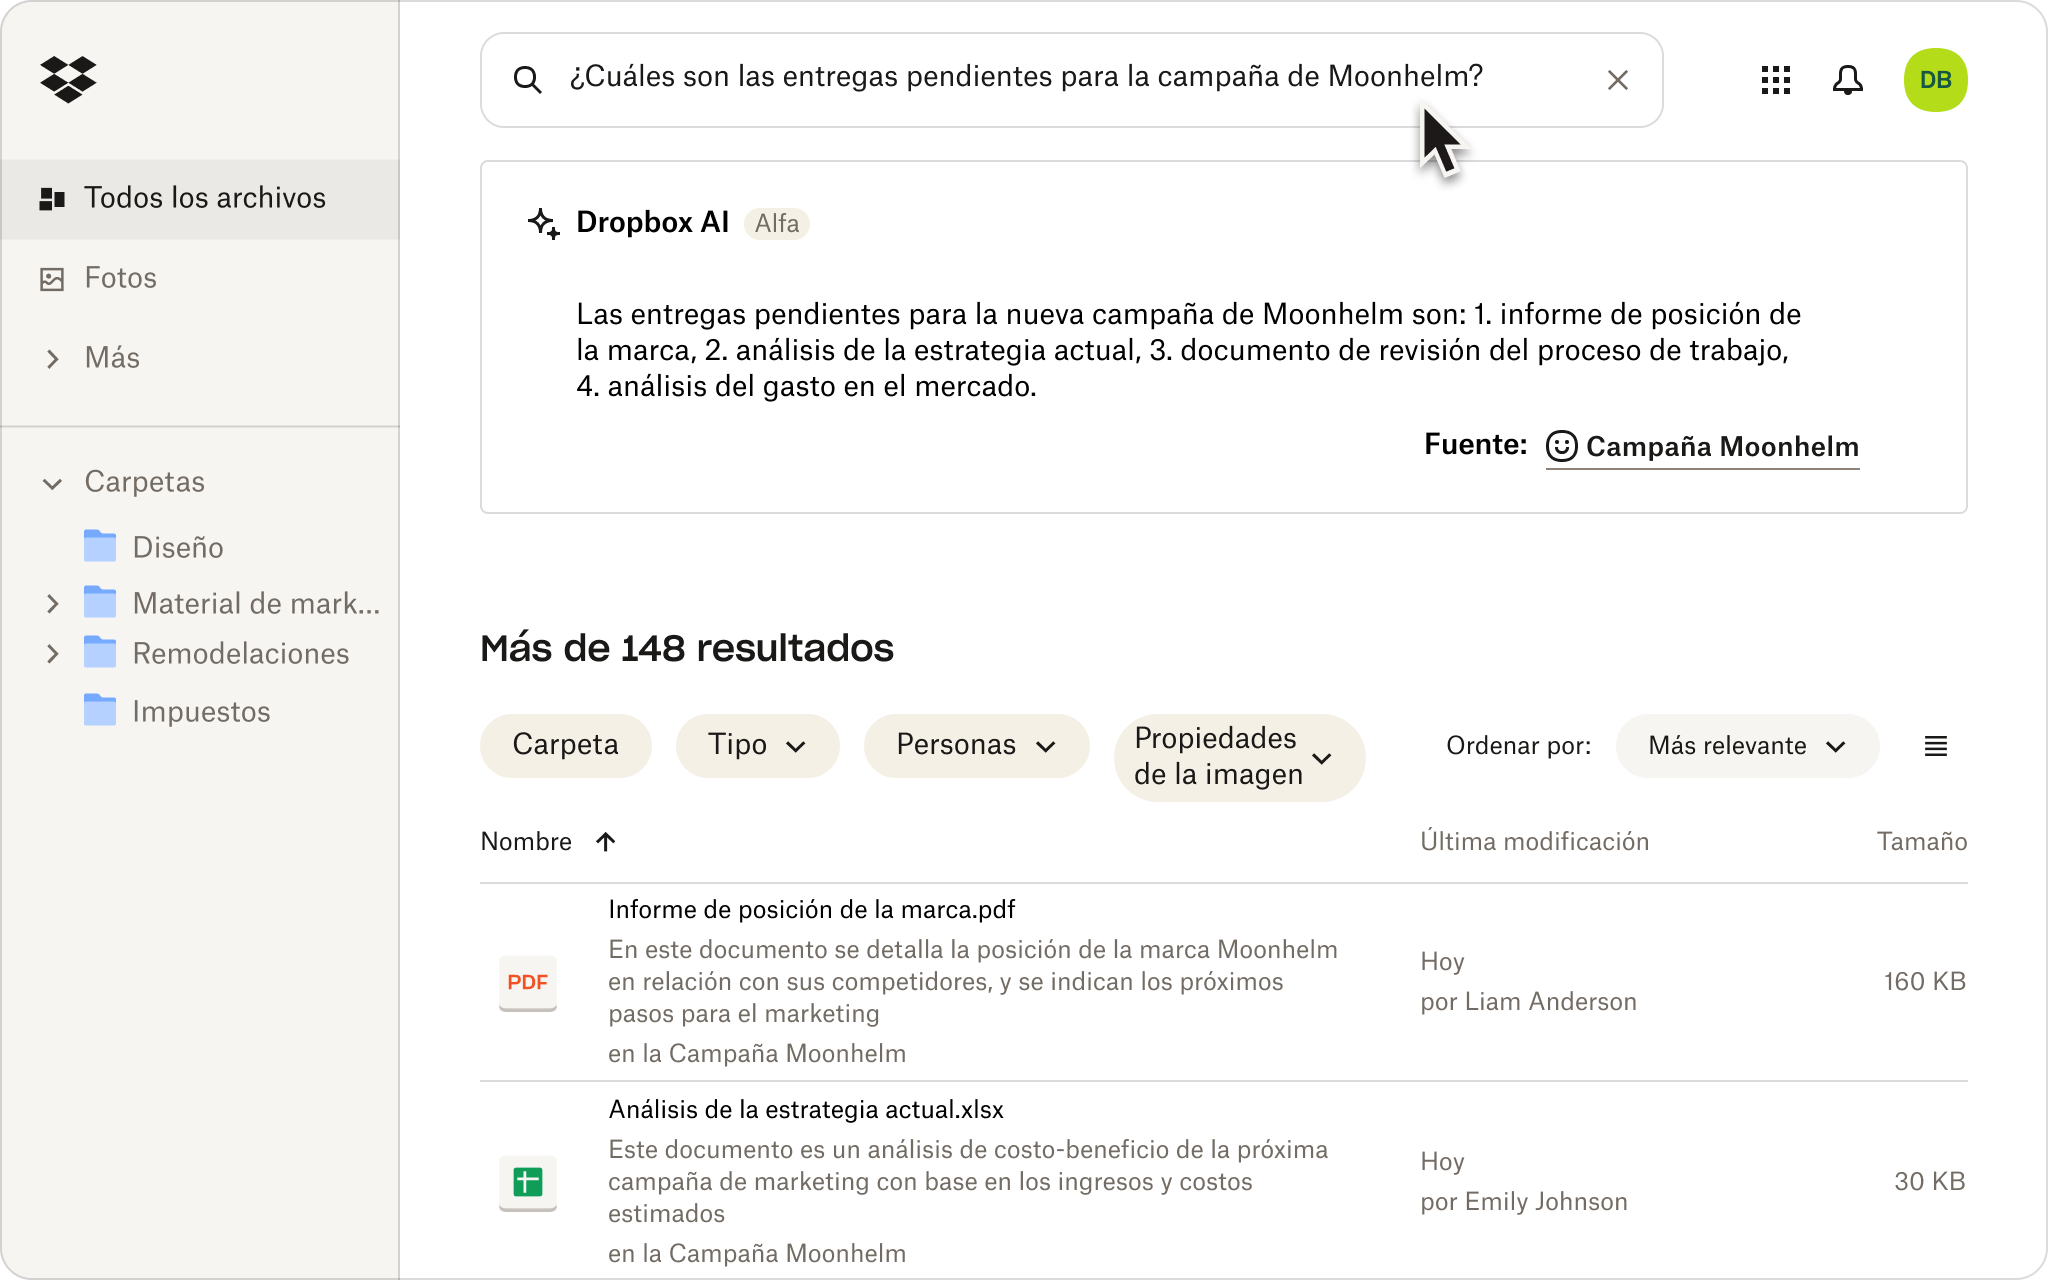2048x1280 pixels.
Task: Select Todos los archivos in sidebar
Action: coord(200,198)
